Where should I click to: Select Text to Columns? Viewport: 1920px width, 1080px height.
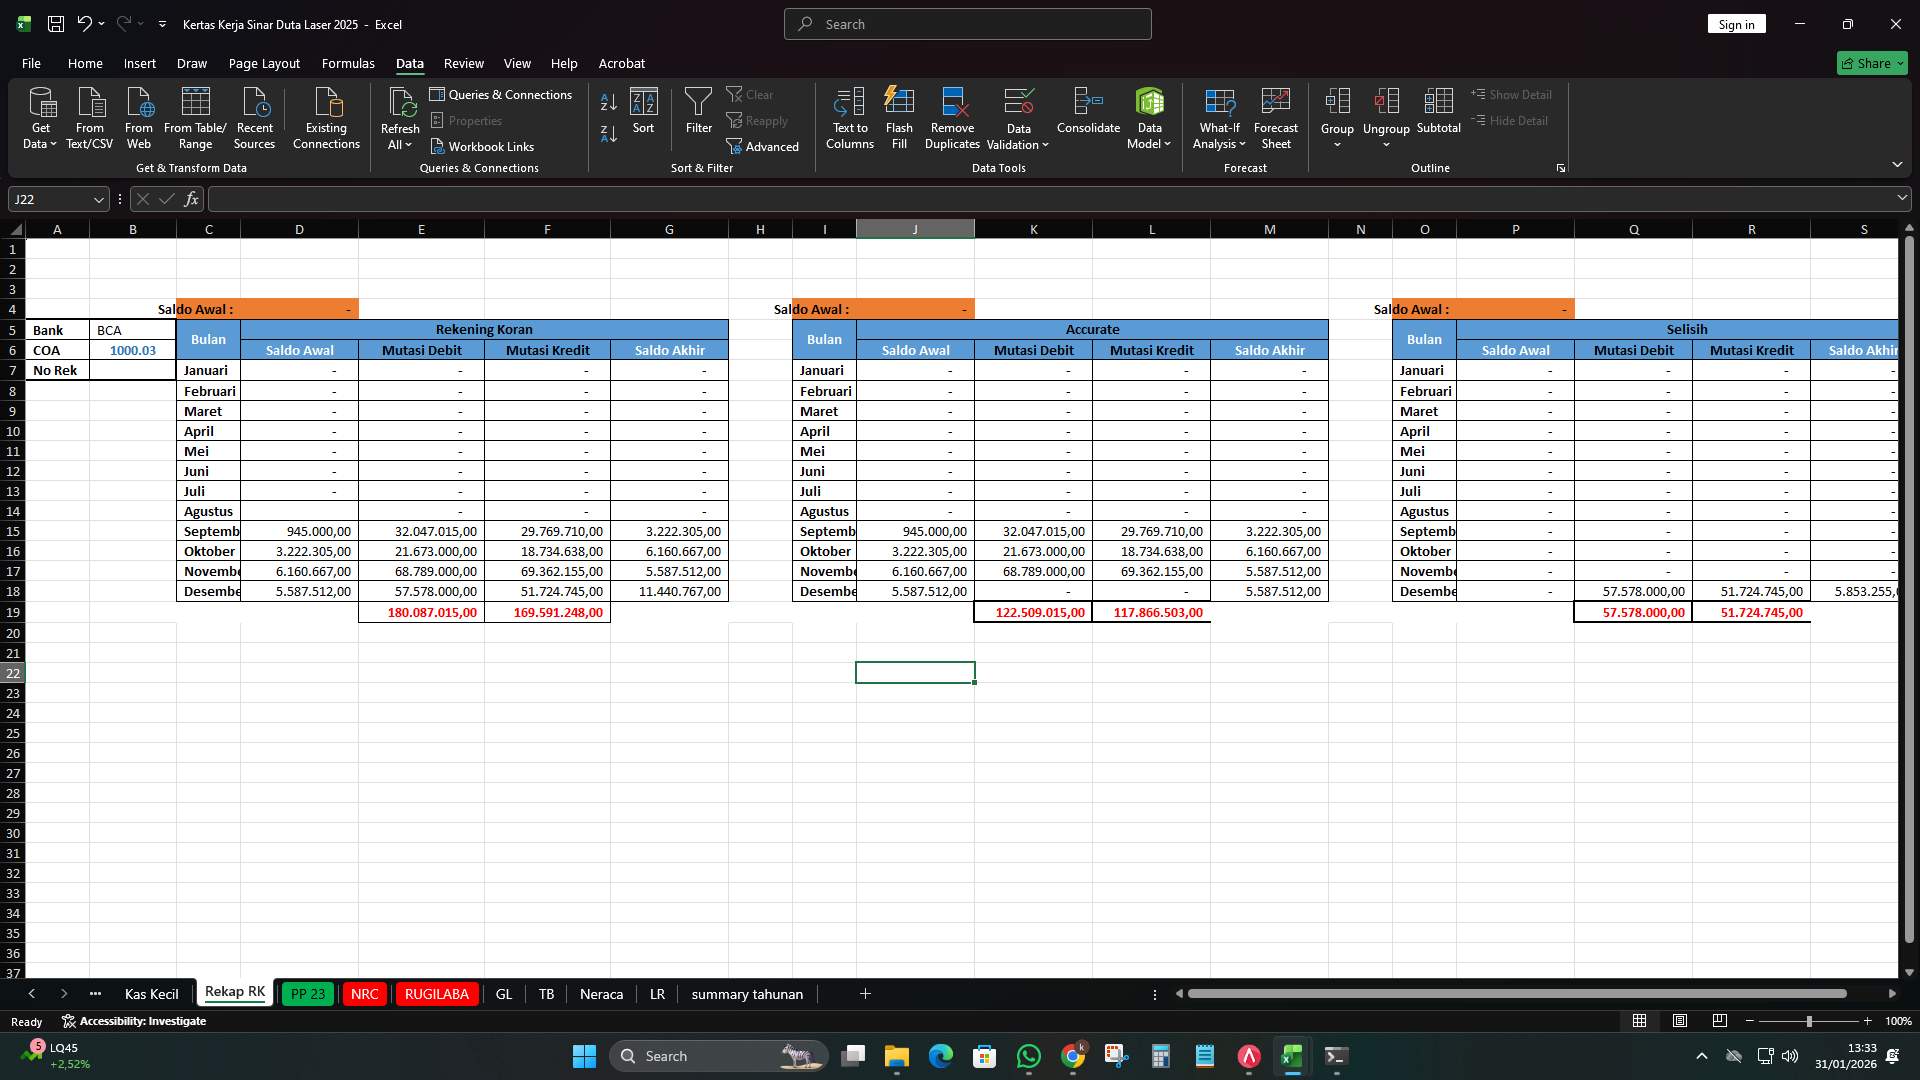pyautogui.click(x=849, y=117)
